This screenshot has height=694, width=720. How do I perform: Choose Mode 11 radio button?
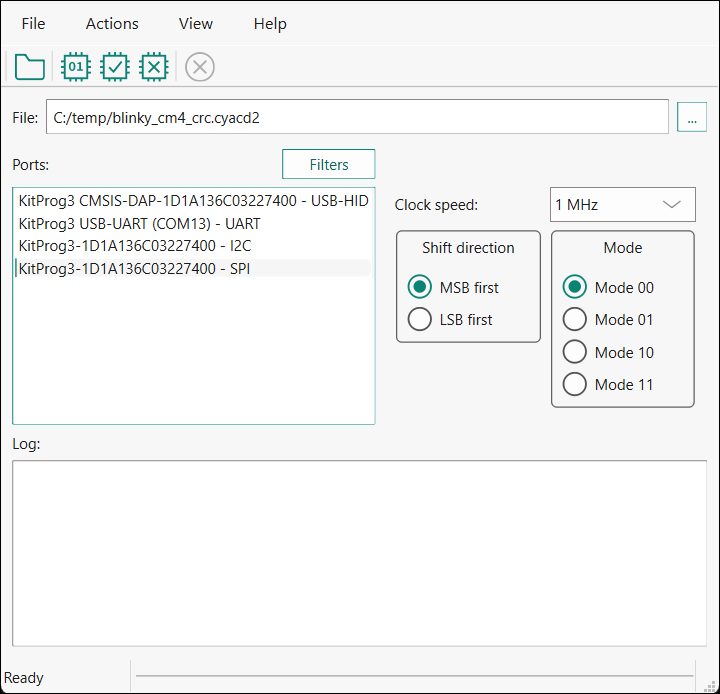pyautogui.click(x=575, y=384)
